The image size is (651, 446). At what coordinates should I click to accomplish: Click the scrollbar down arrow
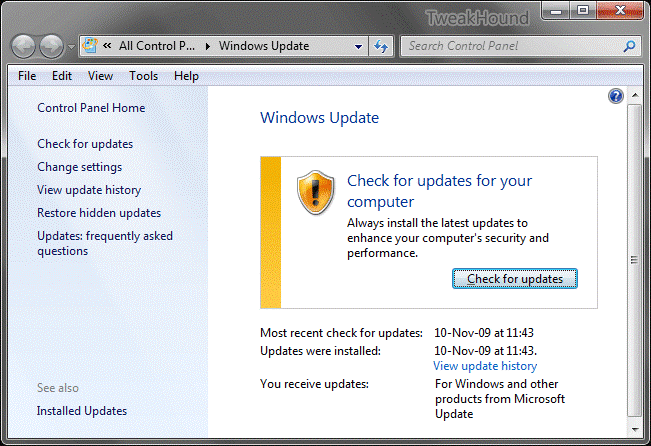(x=635, y=429)
